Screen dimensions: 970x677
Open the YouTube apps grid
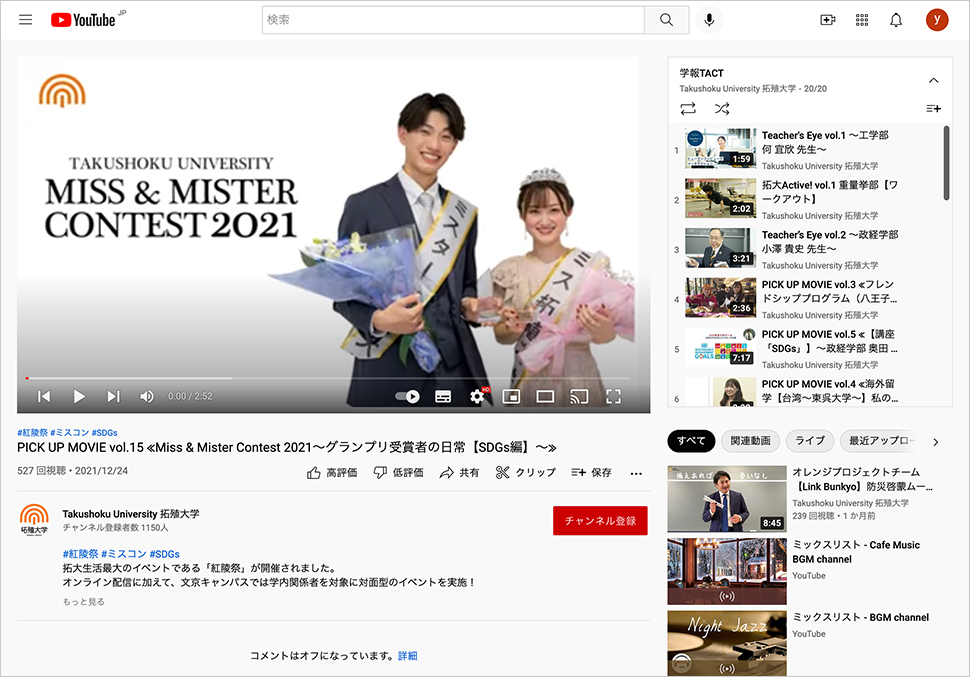pyautogui.click(x=862, y=20)
